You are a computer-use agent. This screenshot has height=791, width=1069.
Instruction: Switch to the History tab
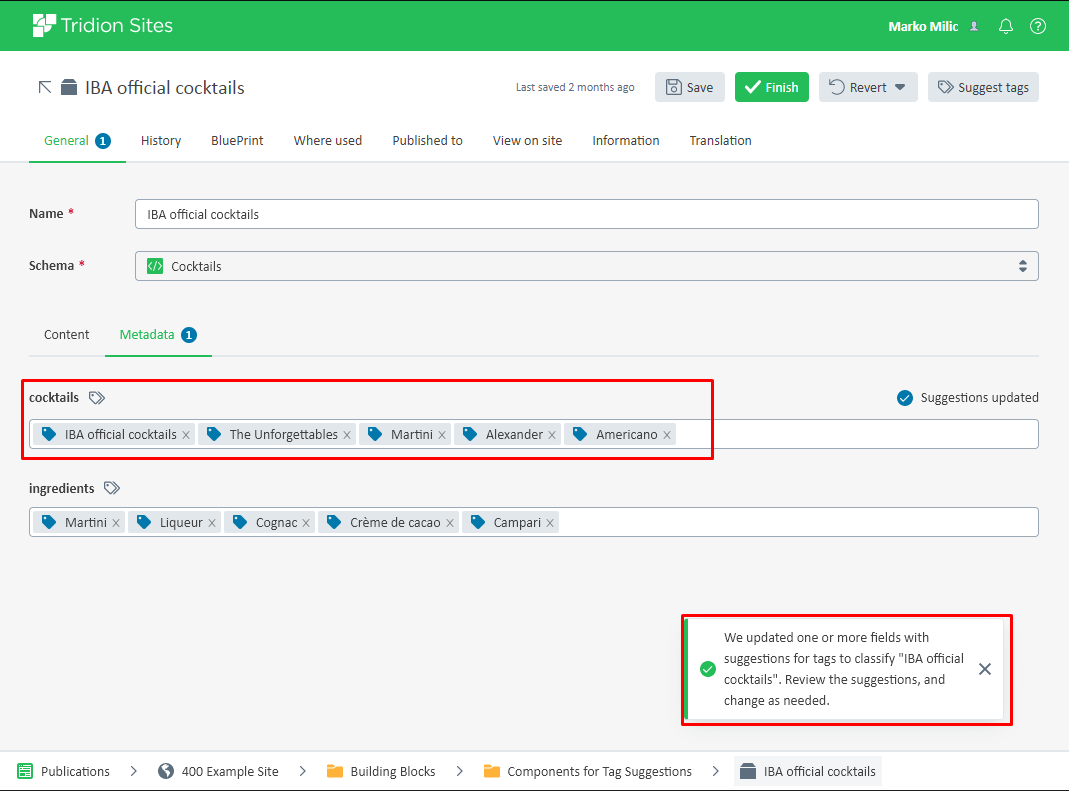pyautogui.click(x=161, y=141)
